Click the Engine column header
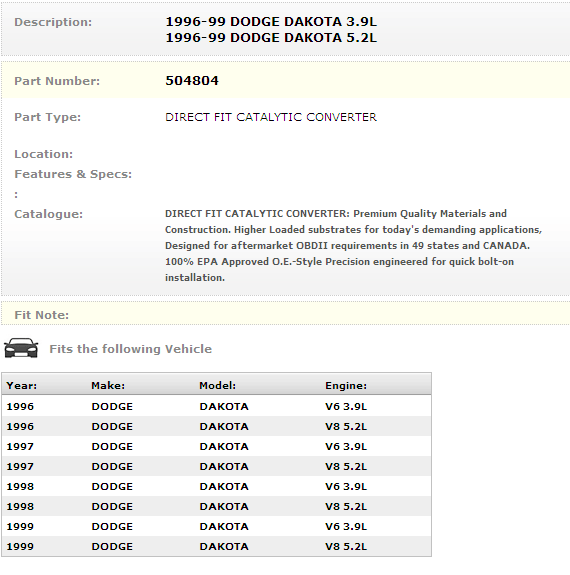Screen dimensions: 570x575 click(346, 385)
